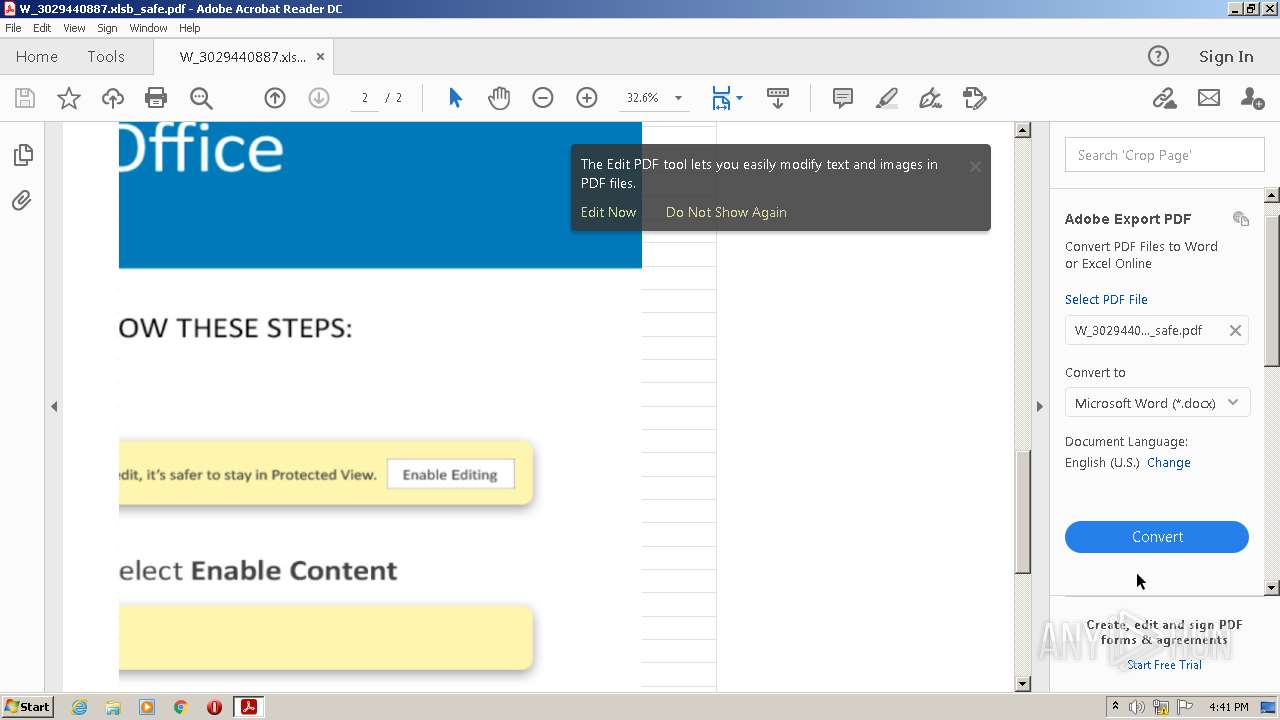
Task: Go to the next page with the down arrow
Action: tap(319, 98)
